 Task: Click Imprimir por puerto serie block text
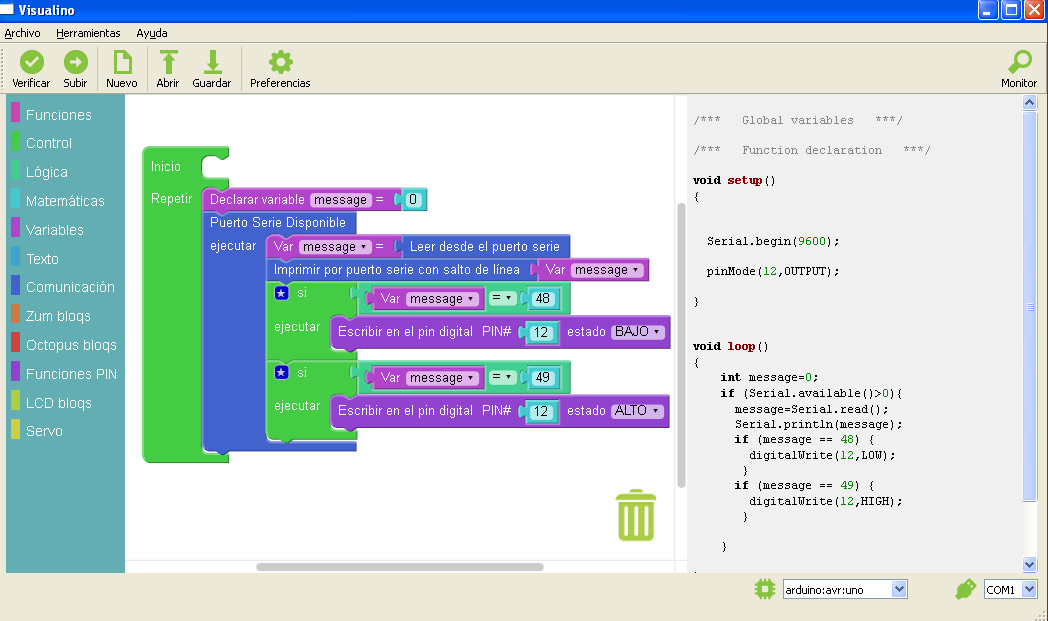[396, 269]
